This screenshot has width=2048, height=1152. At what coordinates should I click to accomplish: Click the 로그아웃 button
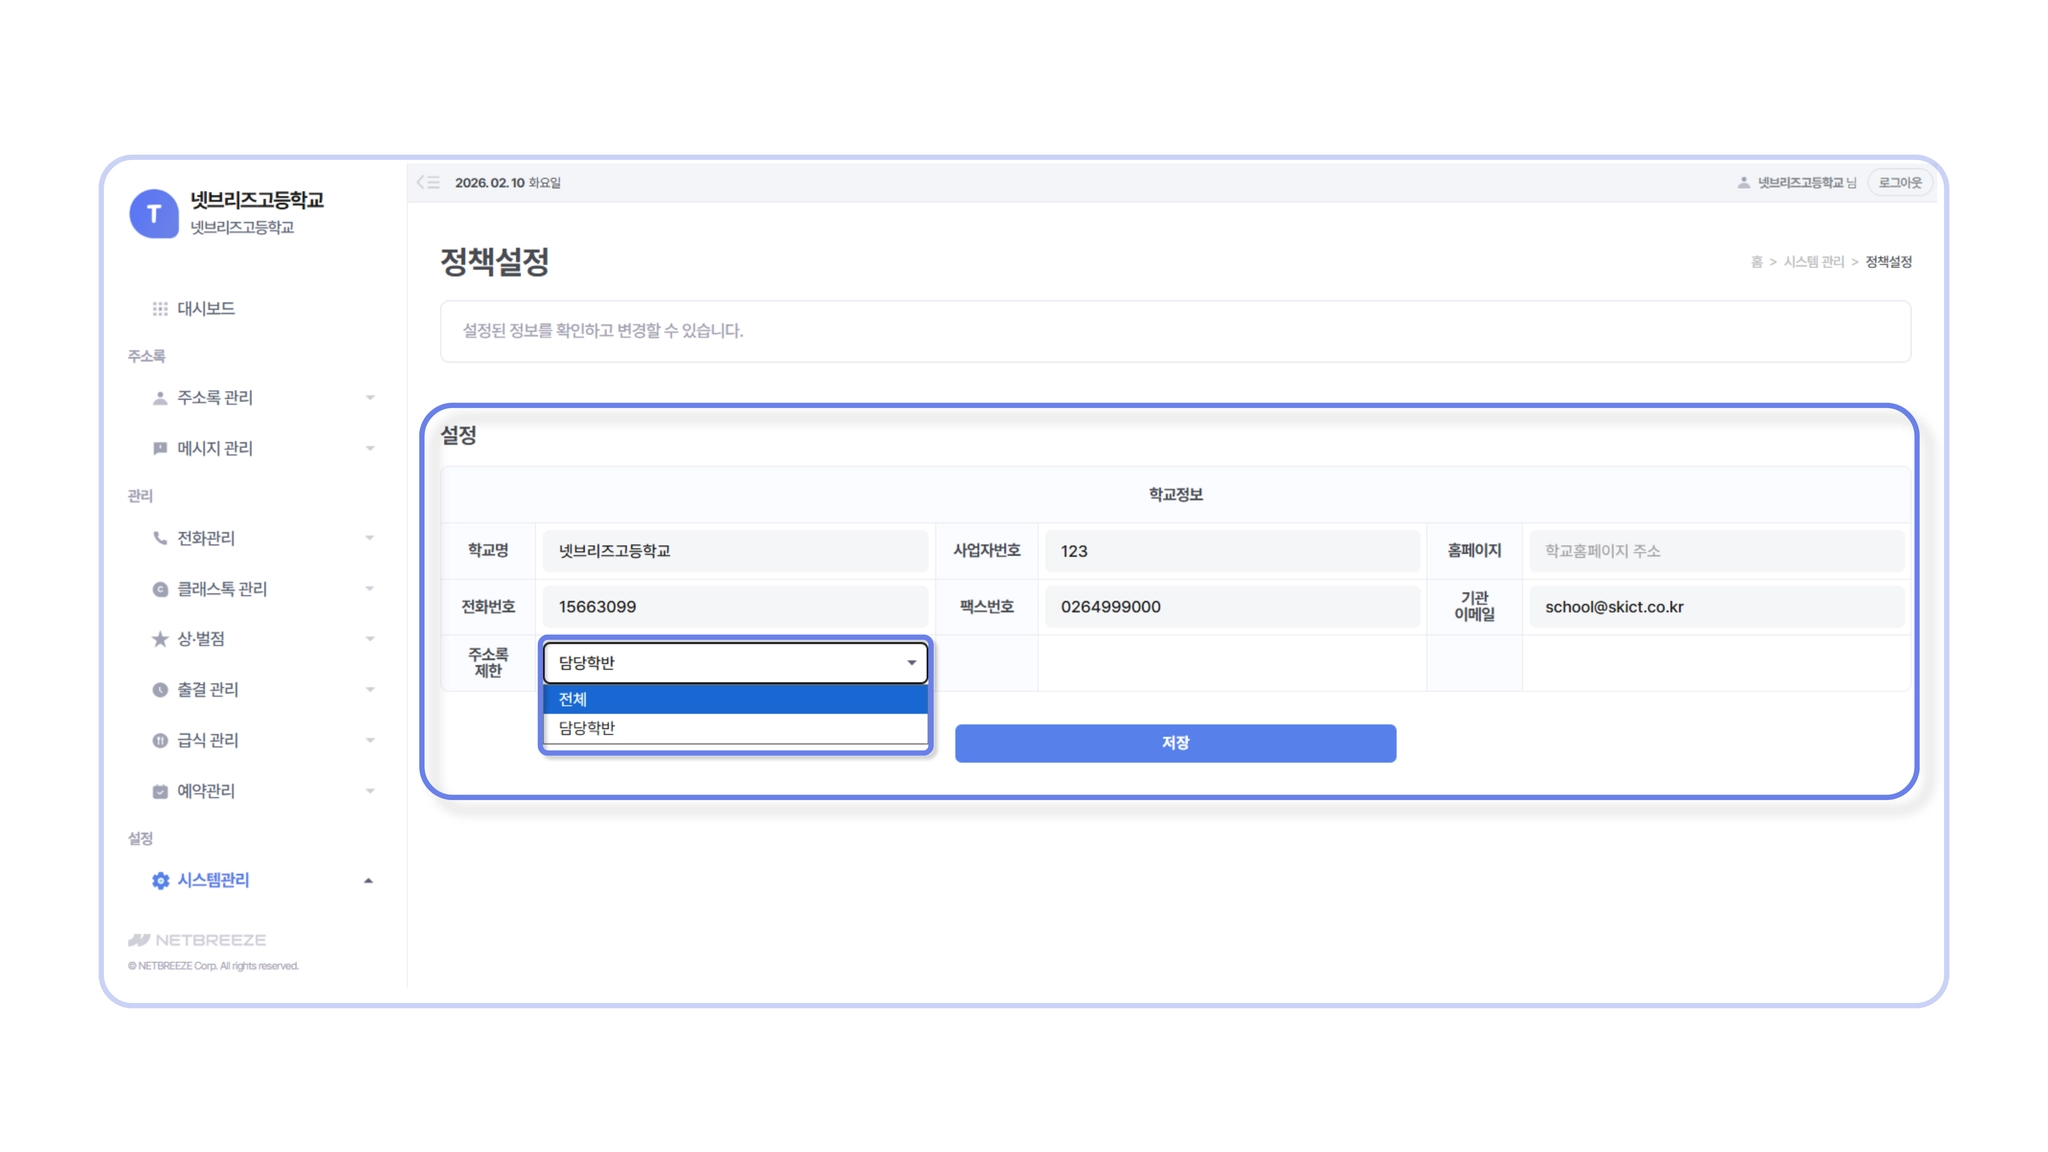(x=1899, y=183)
